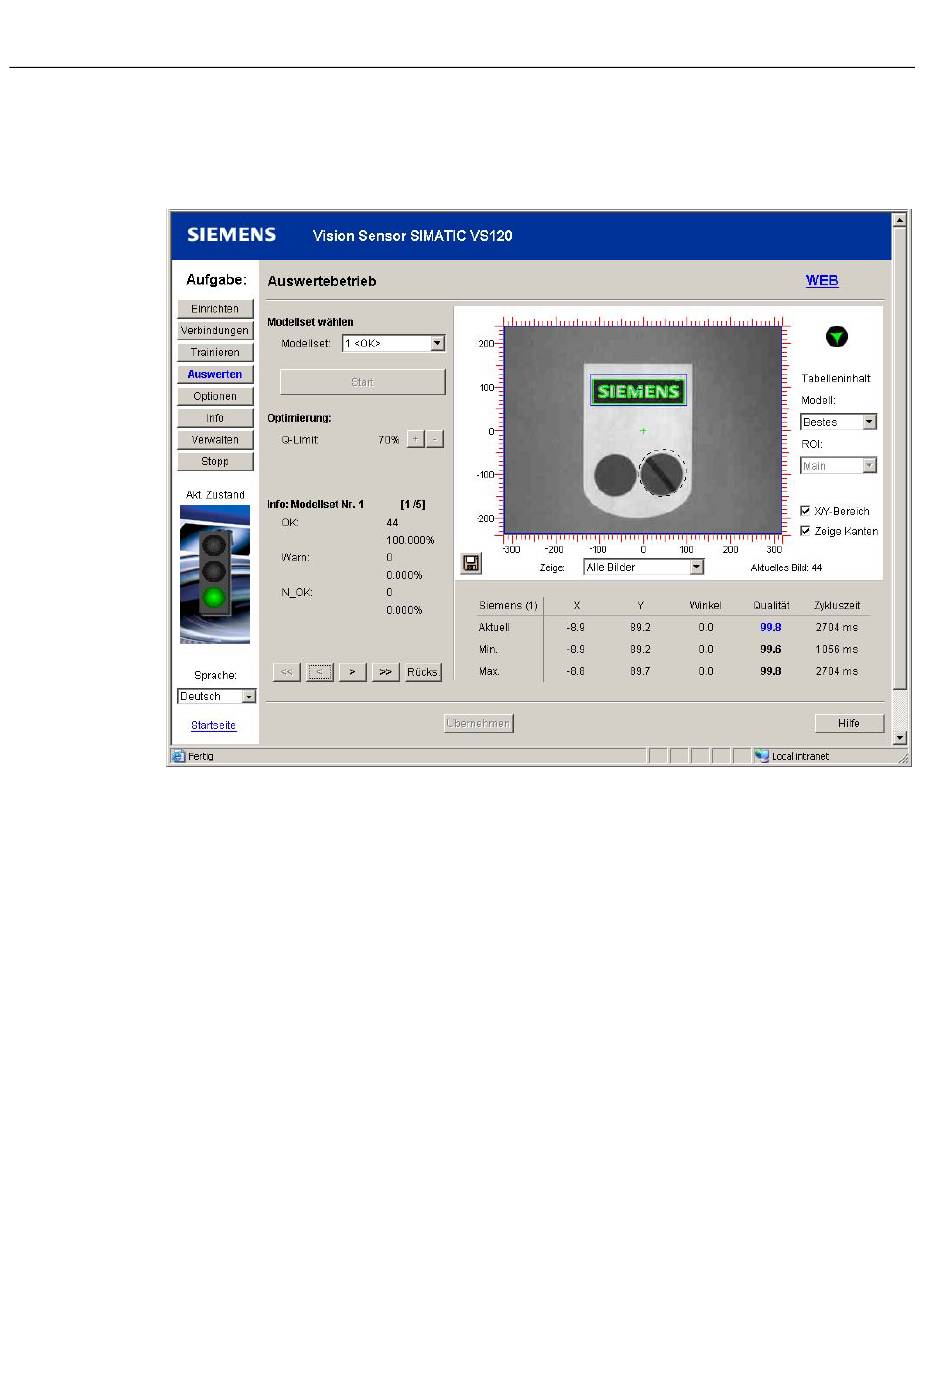Click the Qualität column header
950x1398 pixels.
[x=771, y=606]
